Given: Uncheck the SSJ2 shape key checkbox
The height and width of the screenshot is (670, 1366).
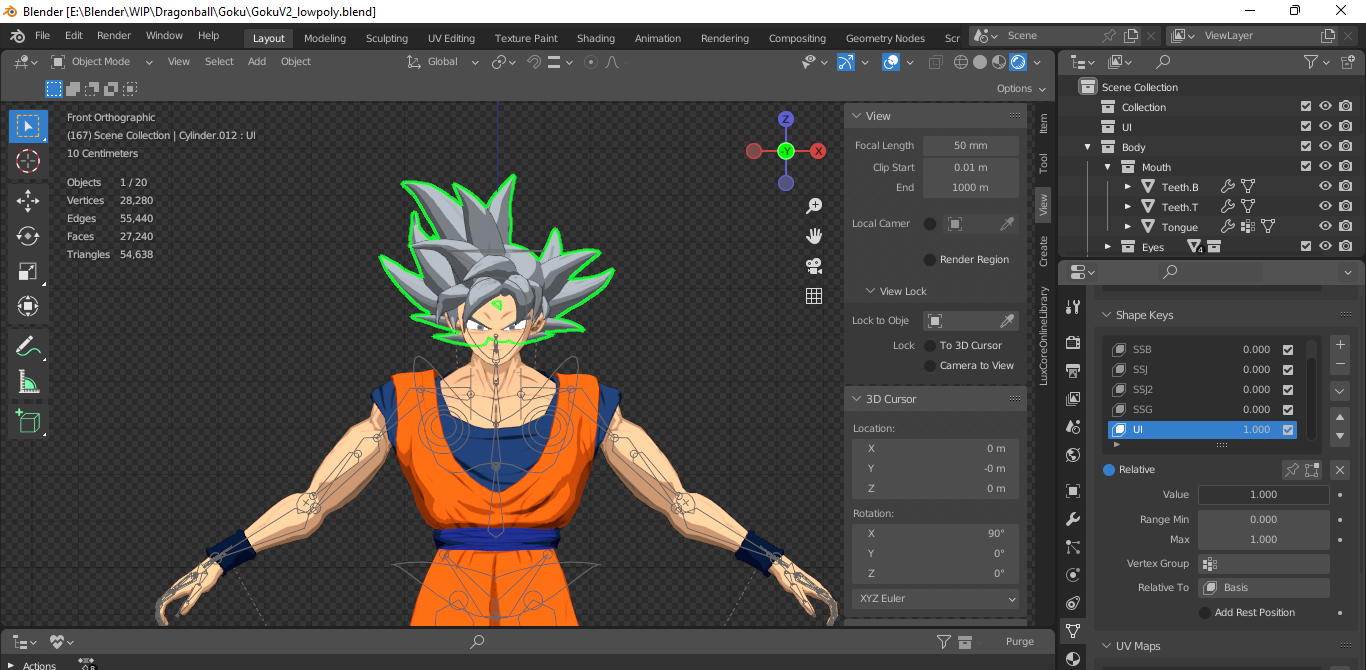Looking at the screenshot, I should click(x=1288, y=390).
